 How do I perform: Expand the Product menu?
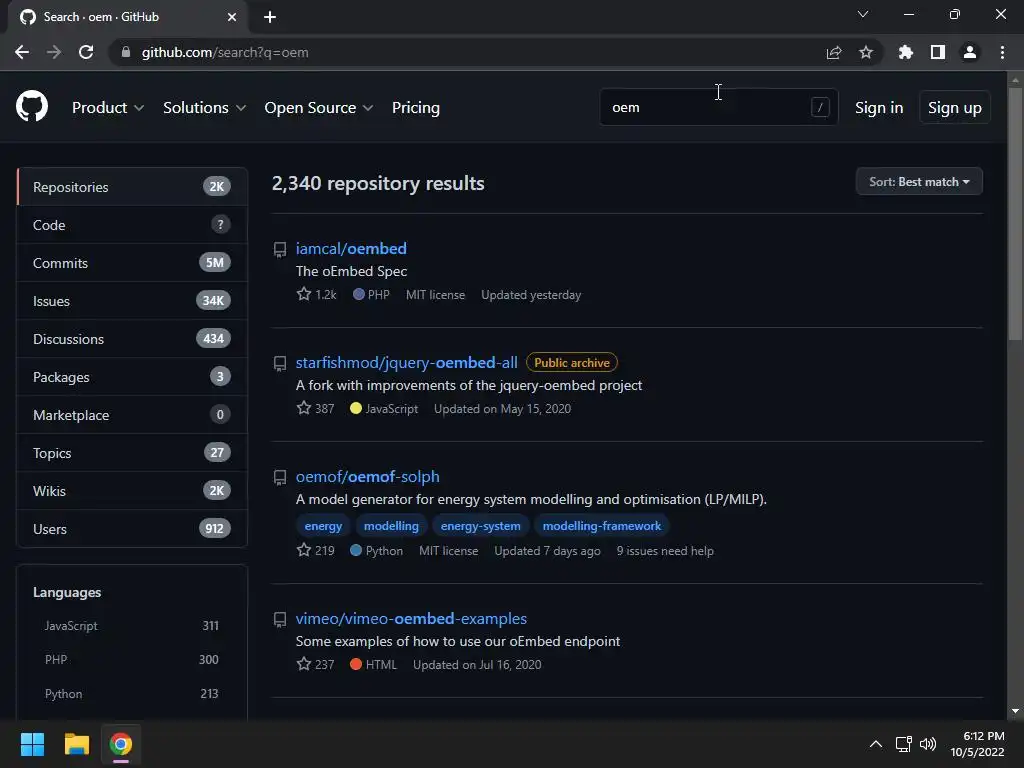coord(108,108)
